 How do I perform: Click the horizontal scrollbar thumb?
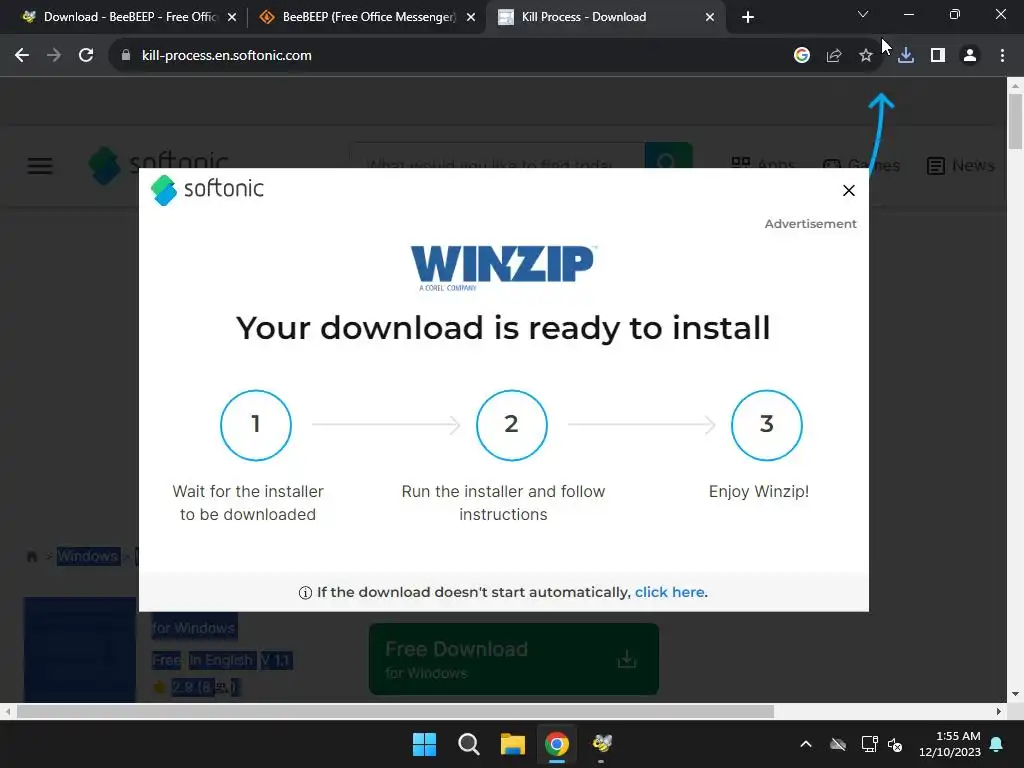[395, 711]
